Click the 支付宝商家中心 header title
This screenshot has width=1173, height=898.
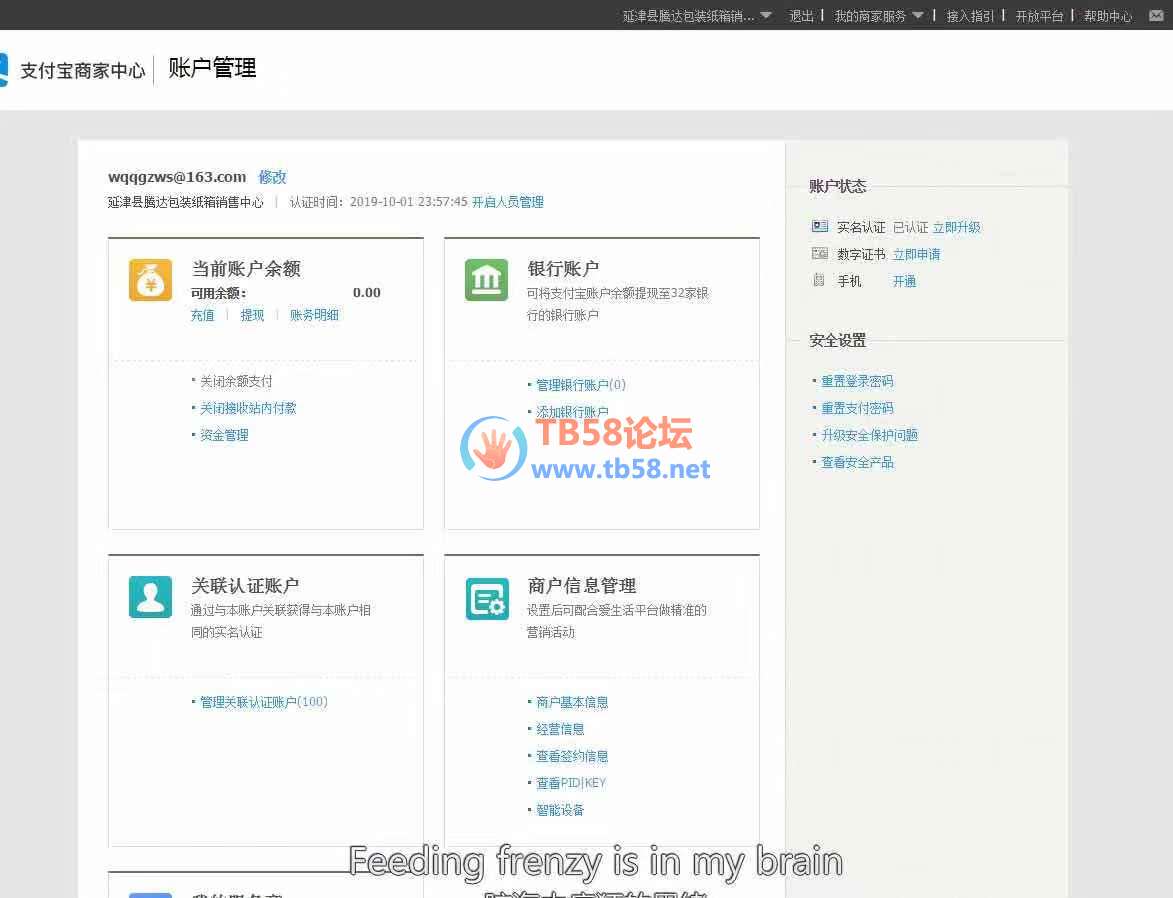(x=82, y=70)
